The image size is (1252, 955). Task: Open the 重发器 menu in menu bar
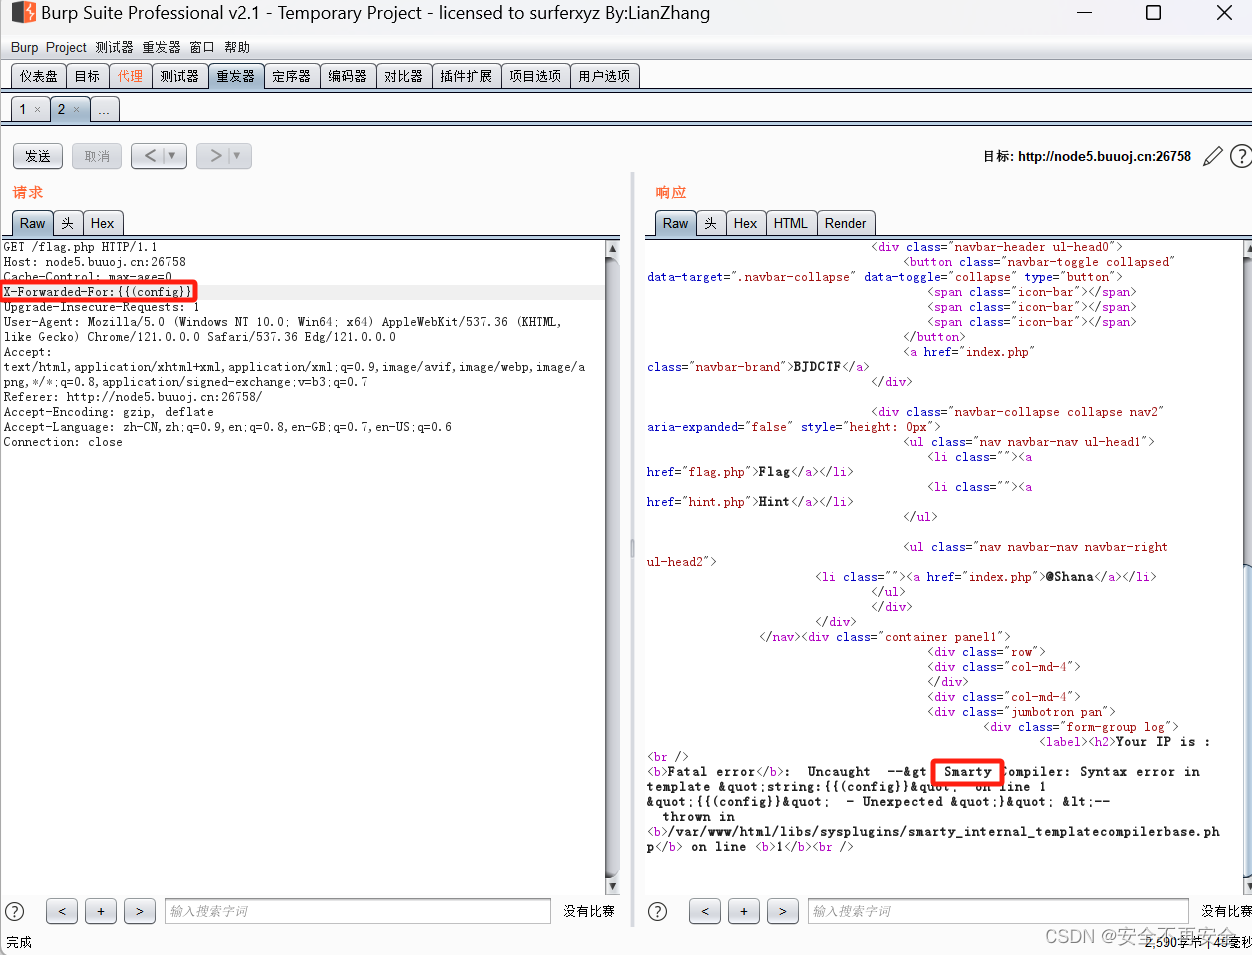click(x=162, y=47)
